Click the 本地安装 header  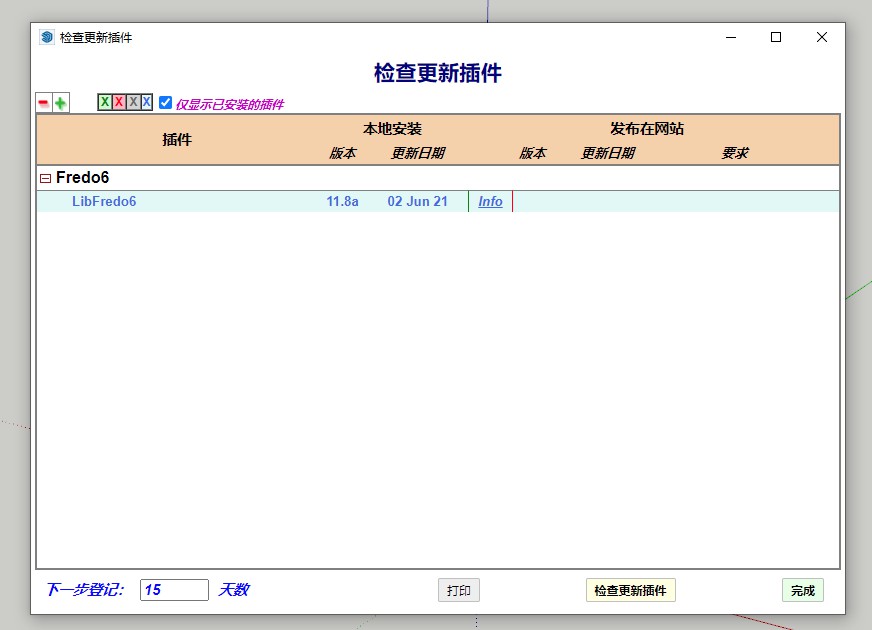pyautogui.click(x=392, y=129)
